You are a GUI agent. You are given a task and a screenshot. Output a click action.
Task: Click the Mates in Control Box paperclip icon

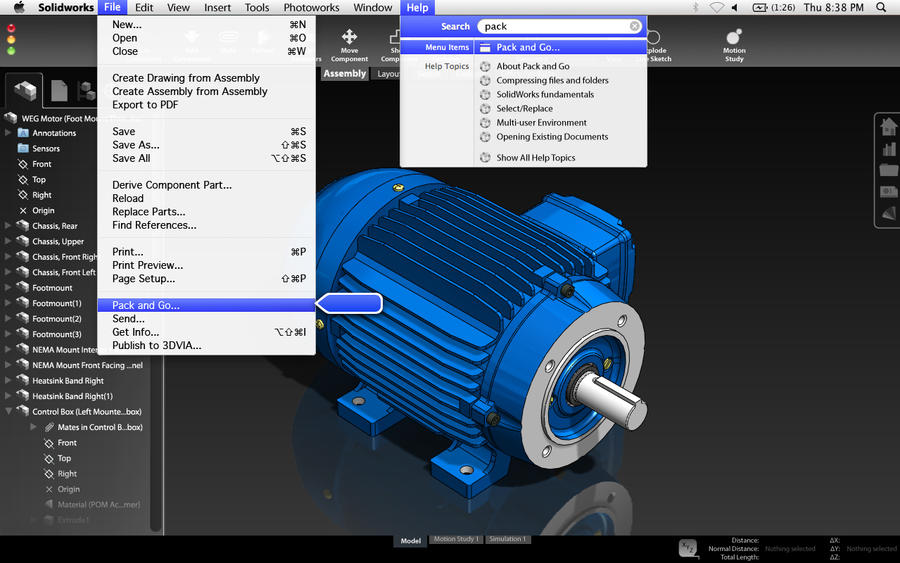(x=49, y=427)
